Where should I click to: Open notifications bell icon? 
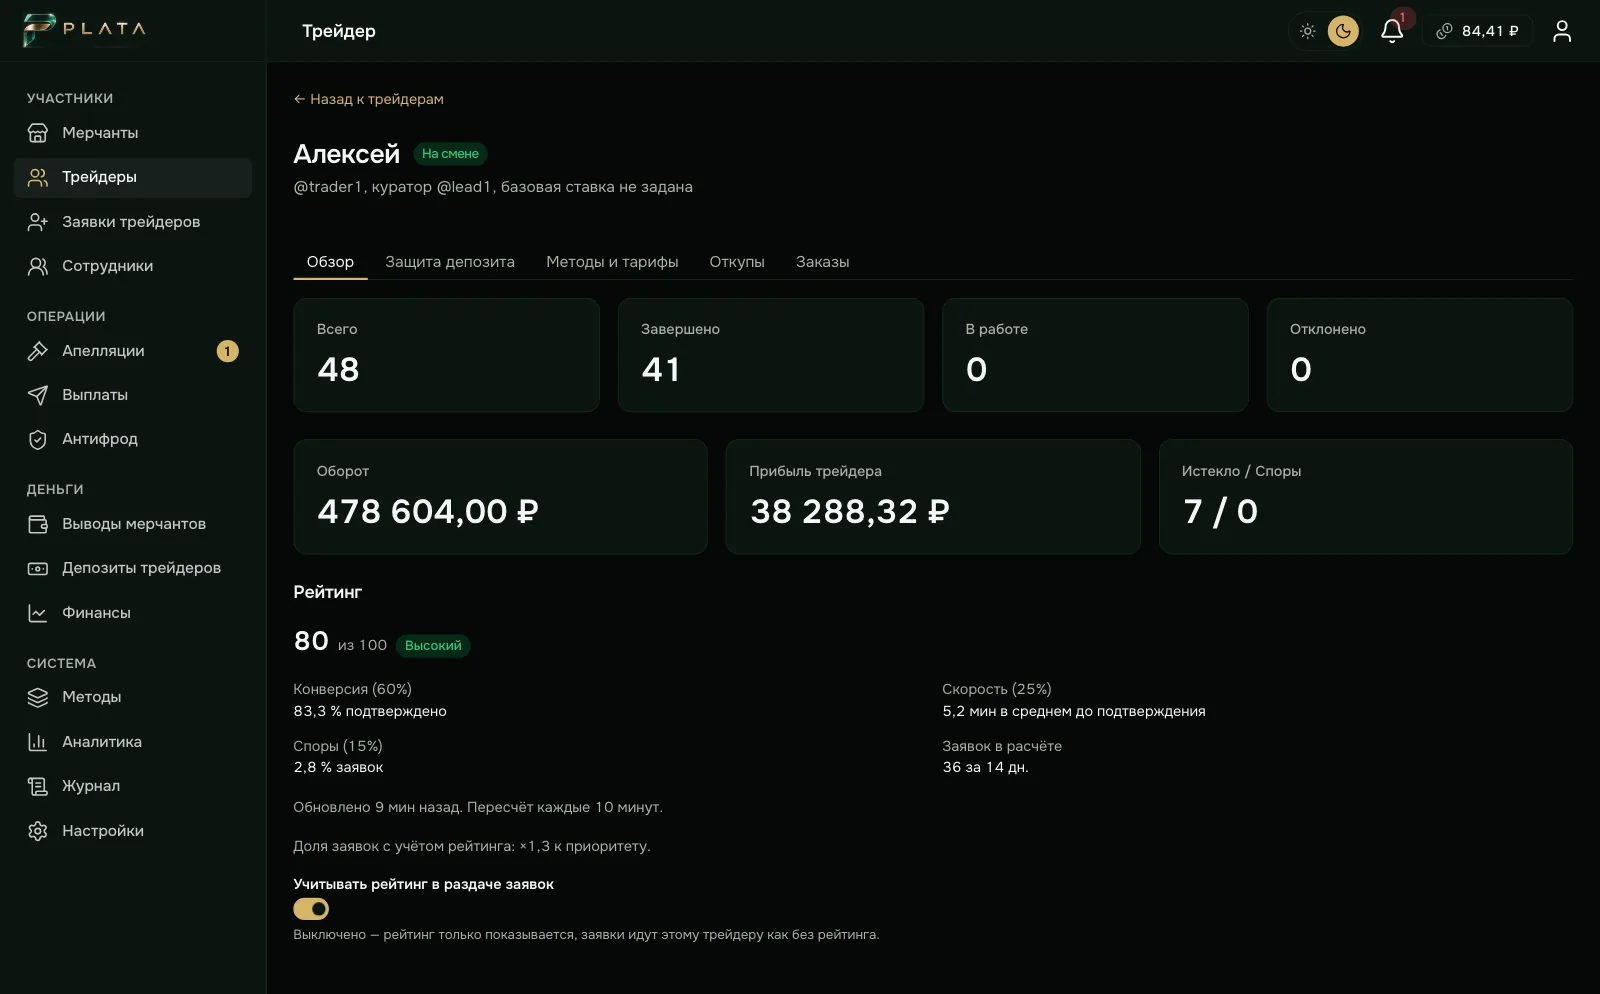click(x=1392, y=31)
